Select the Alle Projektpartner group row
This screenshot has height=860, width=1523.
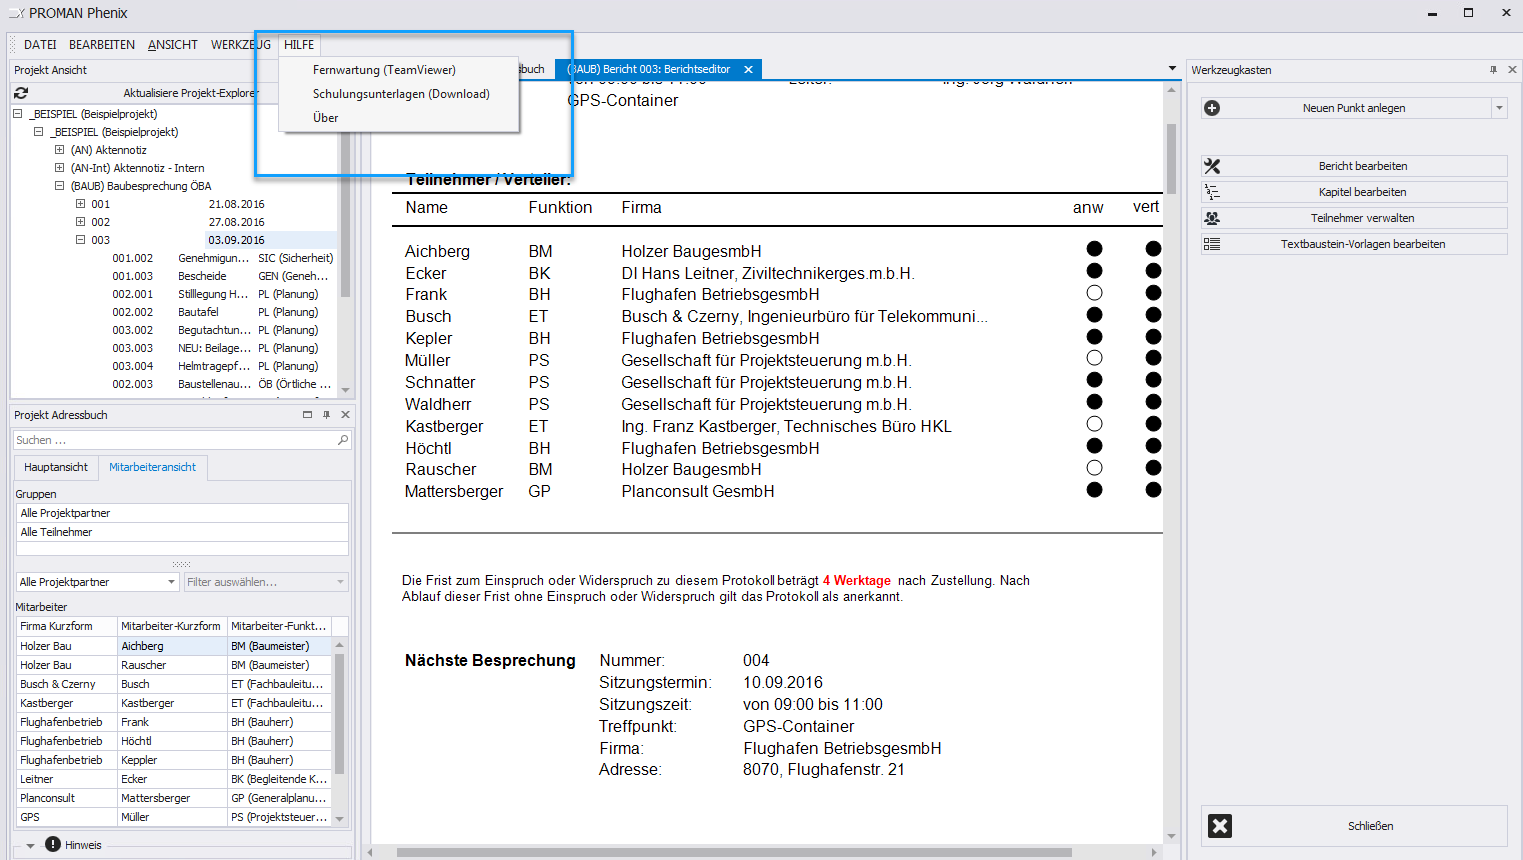pyautogui.click(x=183, y=513)
